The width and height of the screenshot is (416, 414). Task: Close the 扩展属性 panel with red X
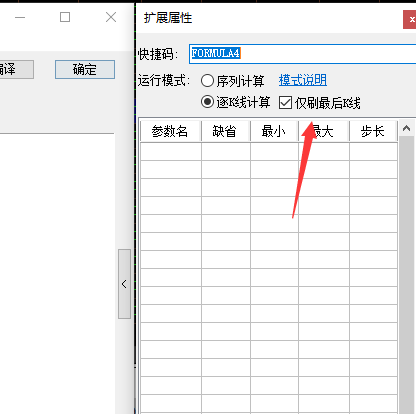[x=410, y=20]
